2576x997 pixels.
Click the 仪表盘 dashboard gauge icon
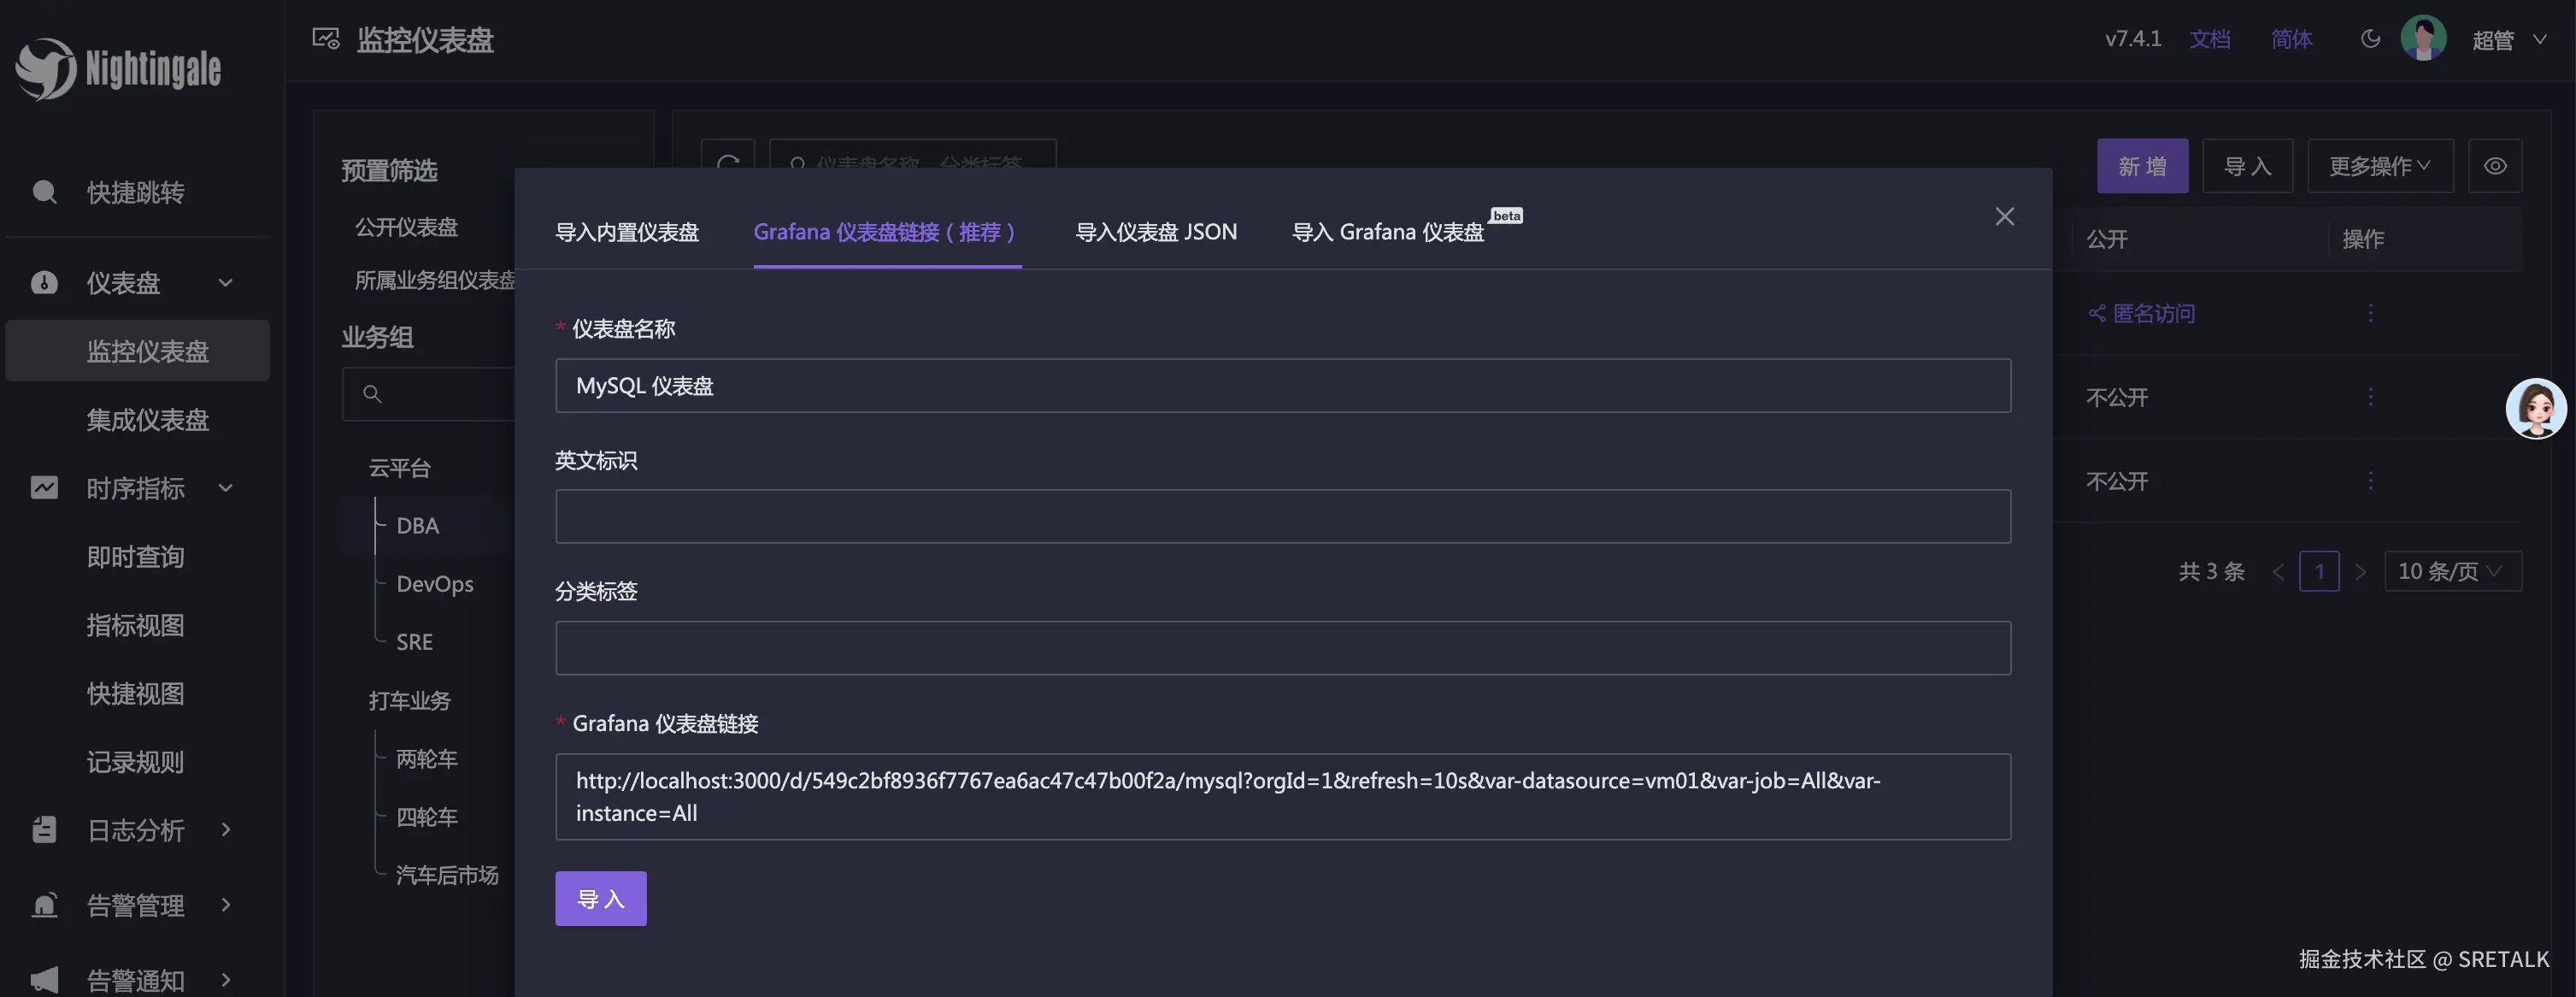pos(44,283)
